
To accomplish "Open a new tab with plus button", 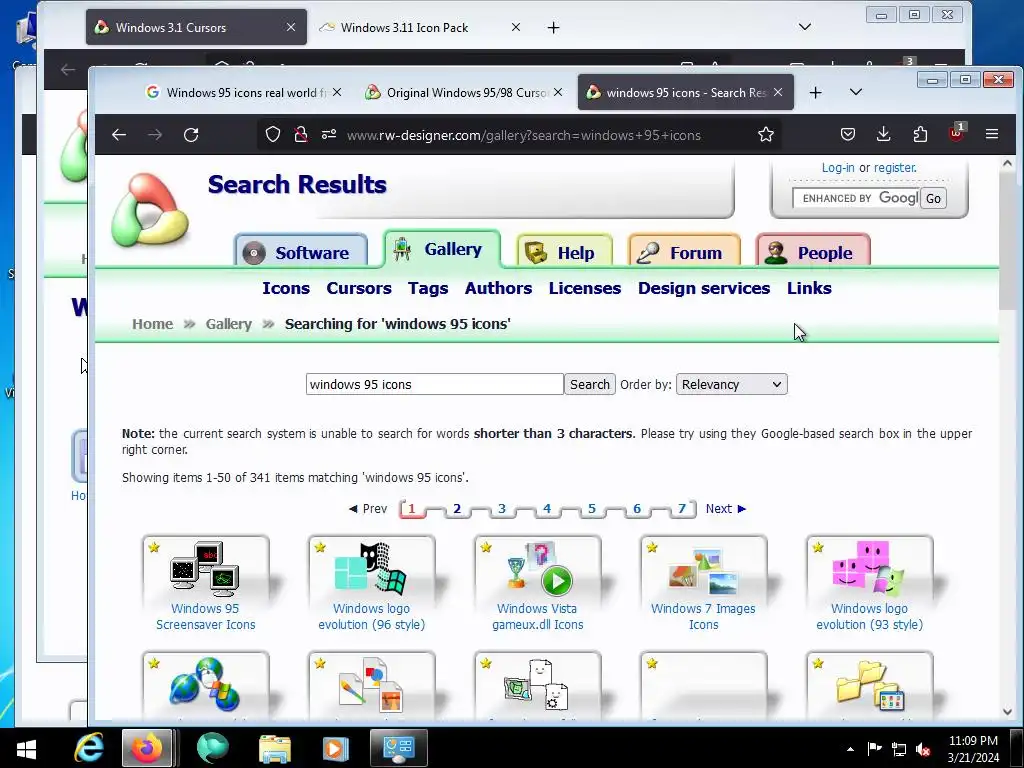I will tap(816, 93).
